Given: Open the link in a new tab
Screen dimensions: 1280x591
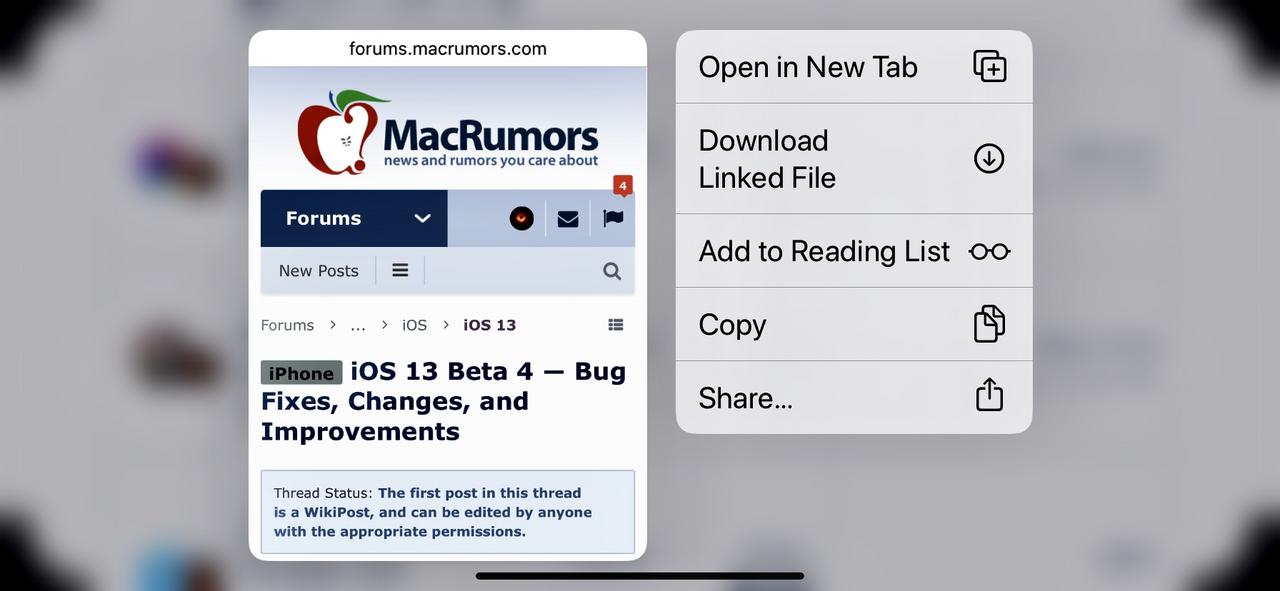Looking at the screenshot, I should 854,67.
